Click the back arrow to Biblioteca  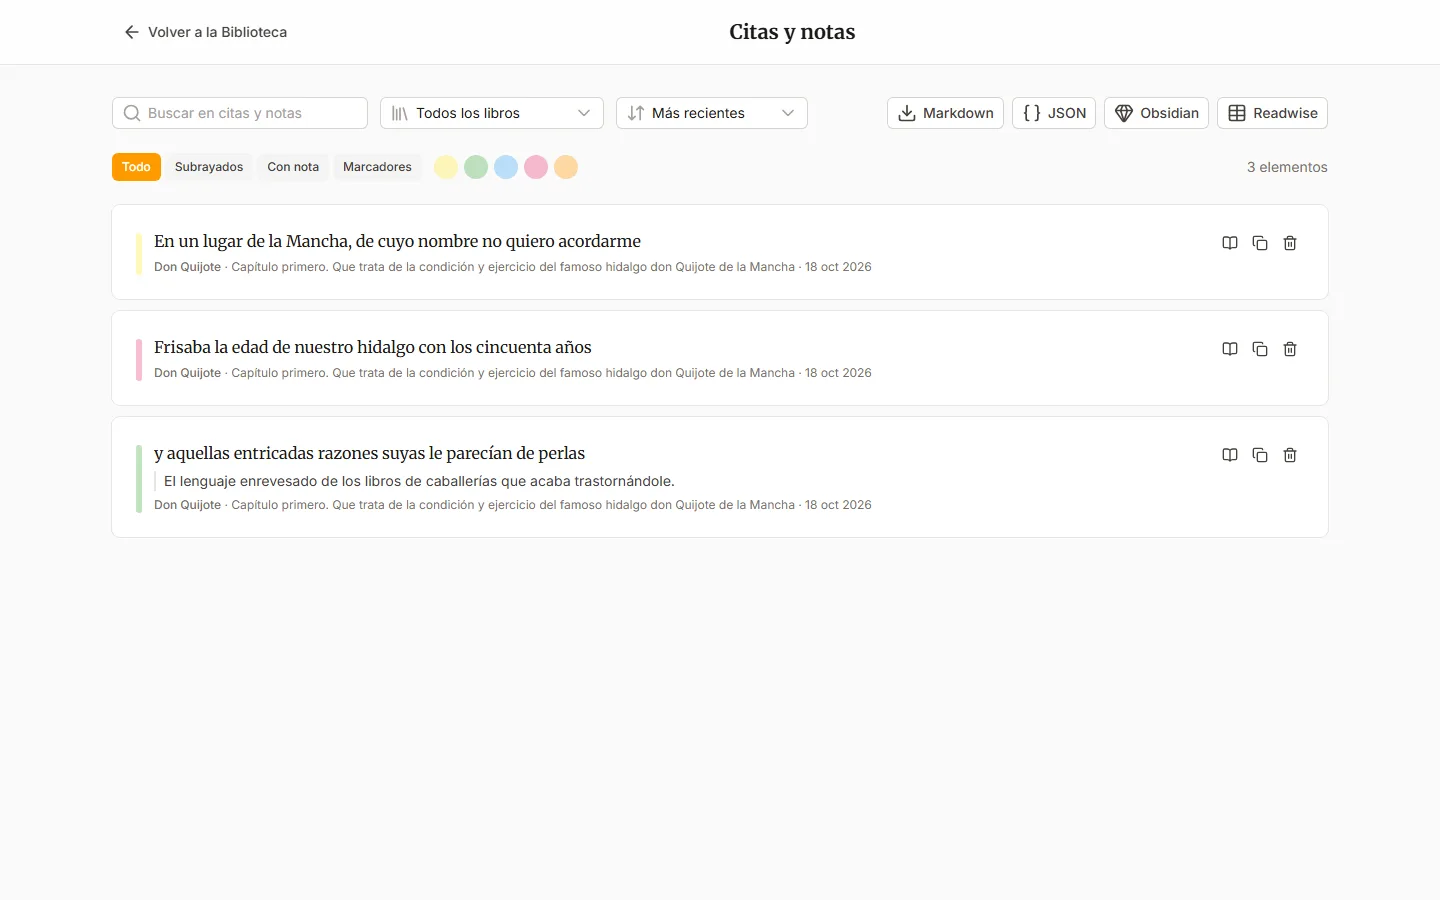131,32
